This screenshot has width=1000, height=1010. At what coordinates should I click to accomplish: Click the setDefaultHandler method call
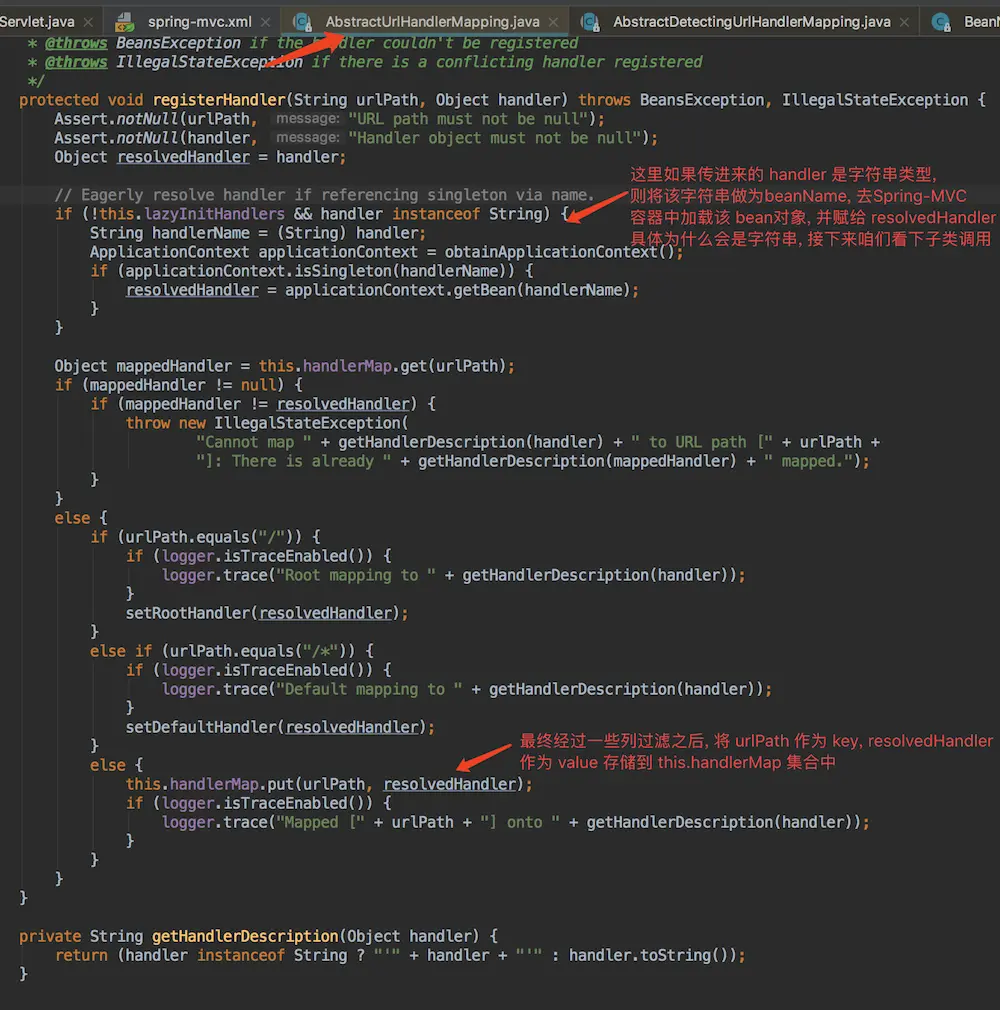click(x=201, y=727)
